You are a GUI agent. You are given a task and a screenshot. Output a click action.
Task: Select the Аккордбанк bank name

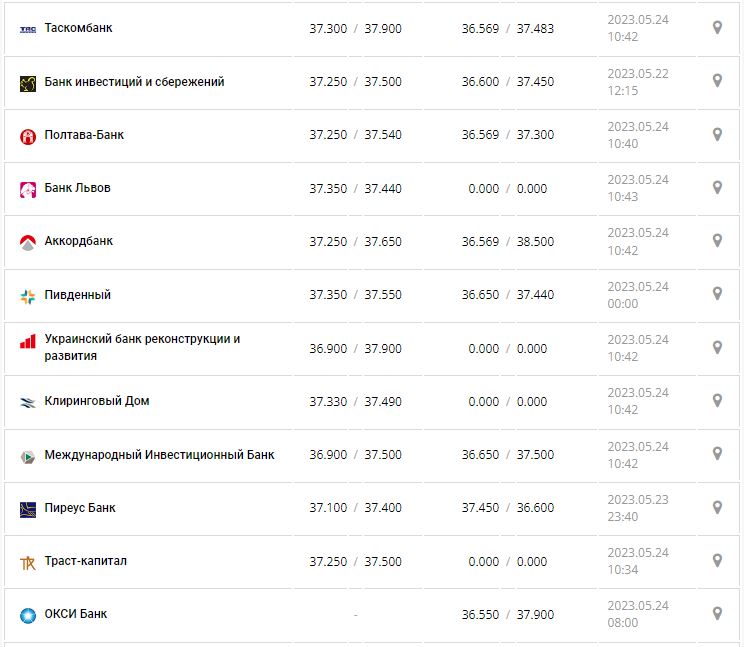click(x=79, y=241)
